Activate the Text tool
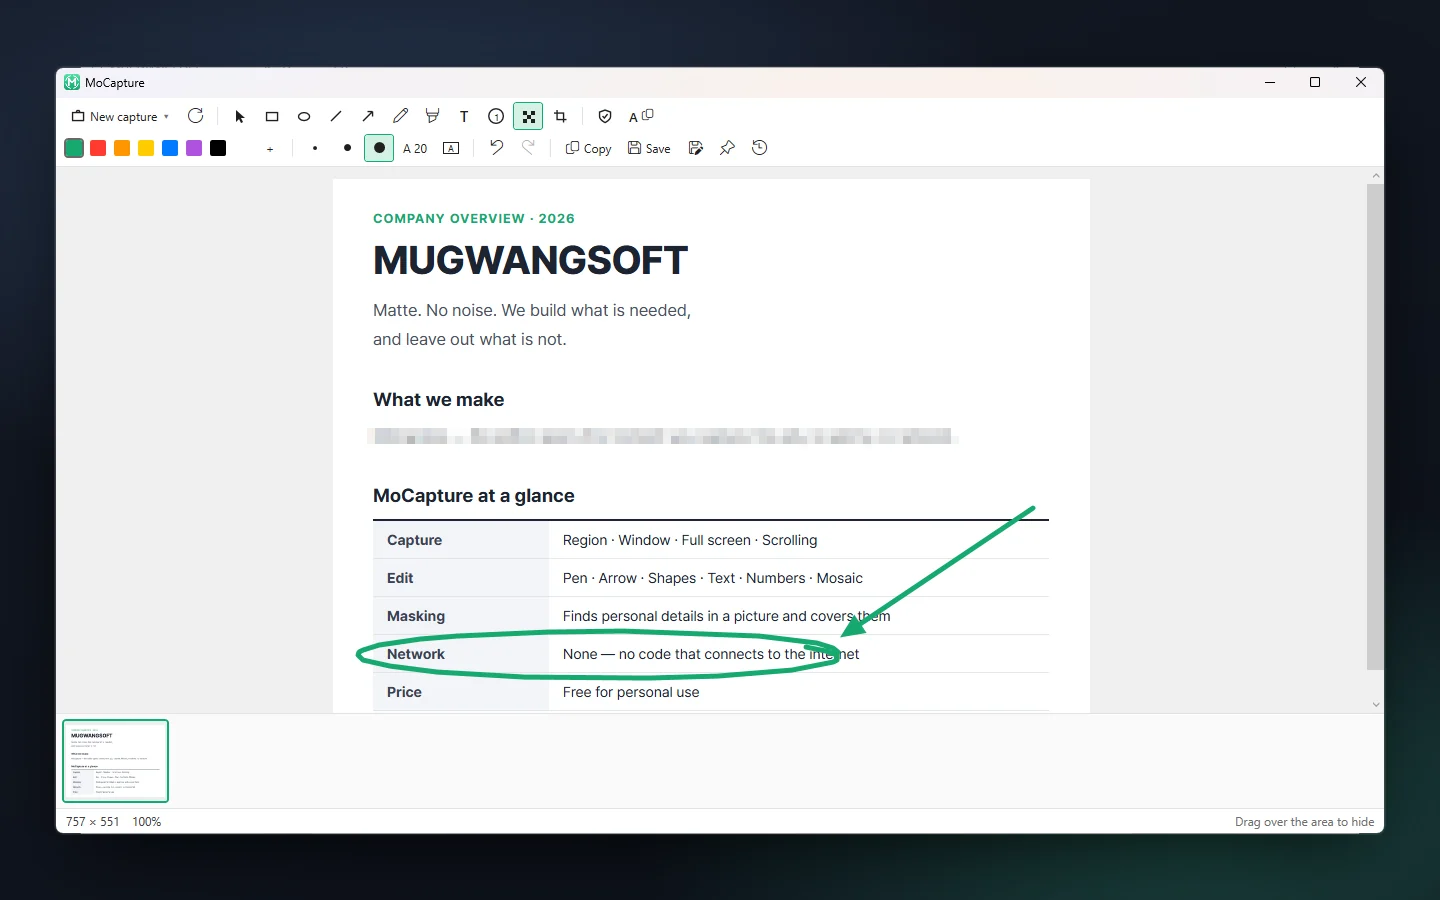 (x=464, y=117)
